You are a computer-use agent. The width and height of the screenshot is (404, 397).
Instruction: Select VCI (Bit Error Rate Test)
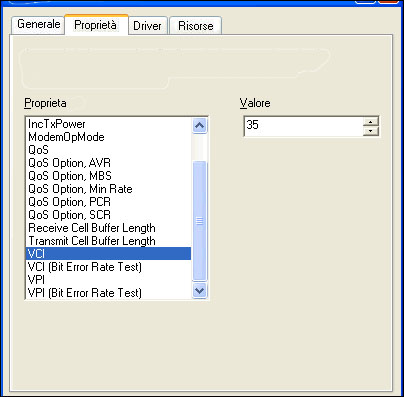108,267
